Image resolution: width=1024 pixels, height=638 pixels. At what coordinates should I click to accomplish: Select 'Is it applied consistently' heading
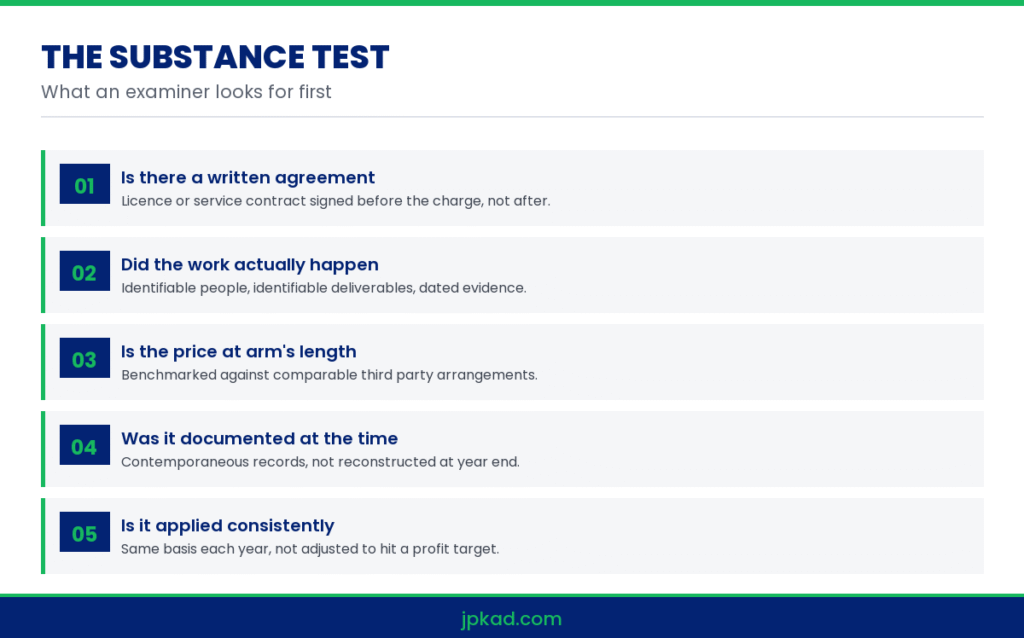tap(227, 526)
